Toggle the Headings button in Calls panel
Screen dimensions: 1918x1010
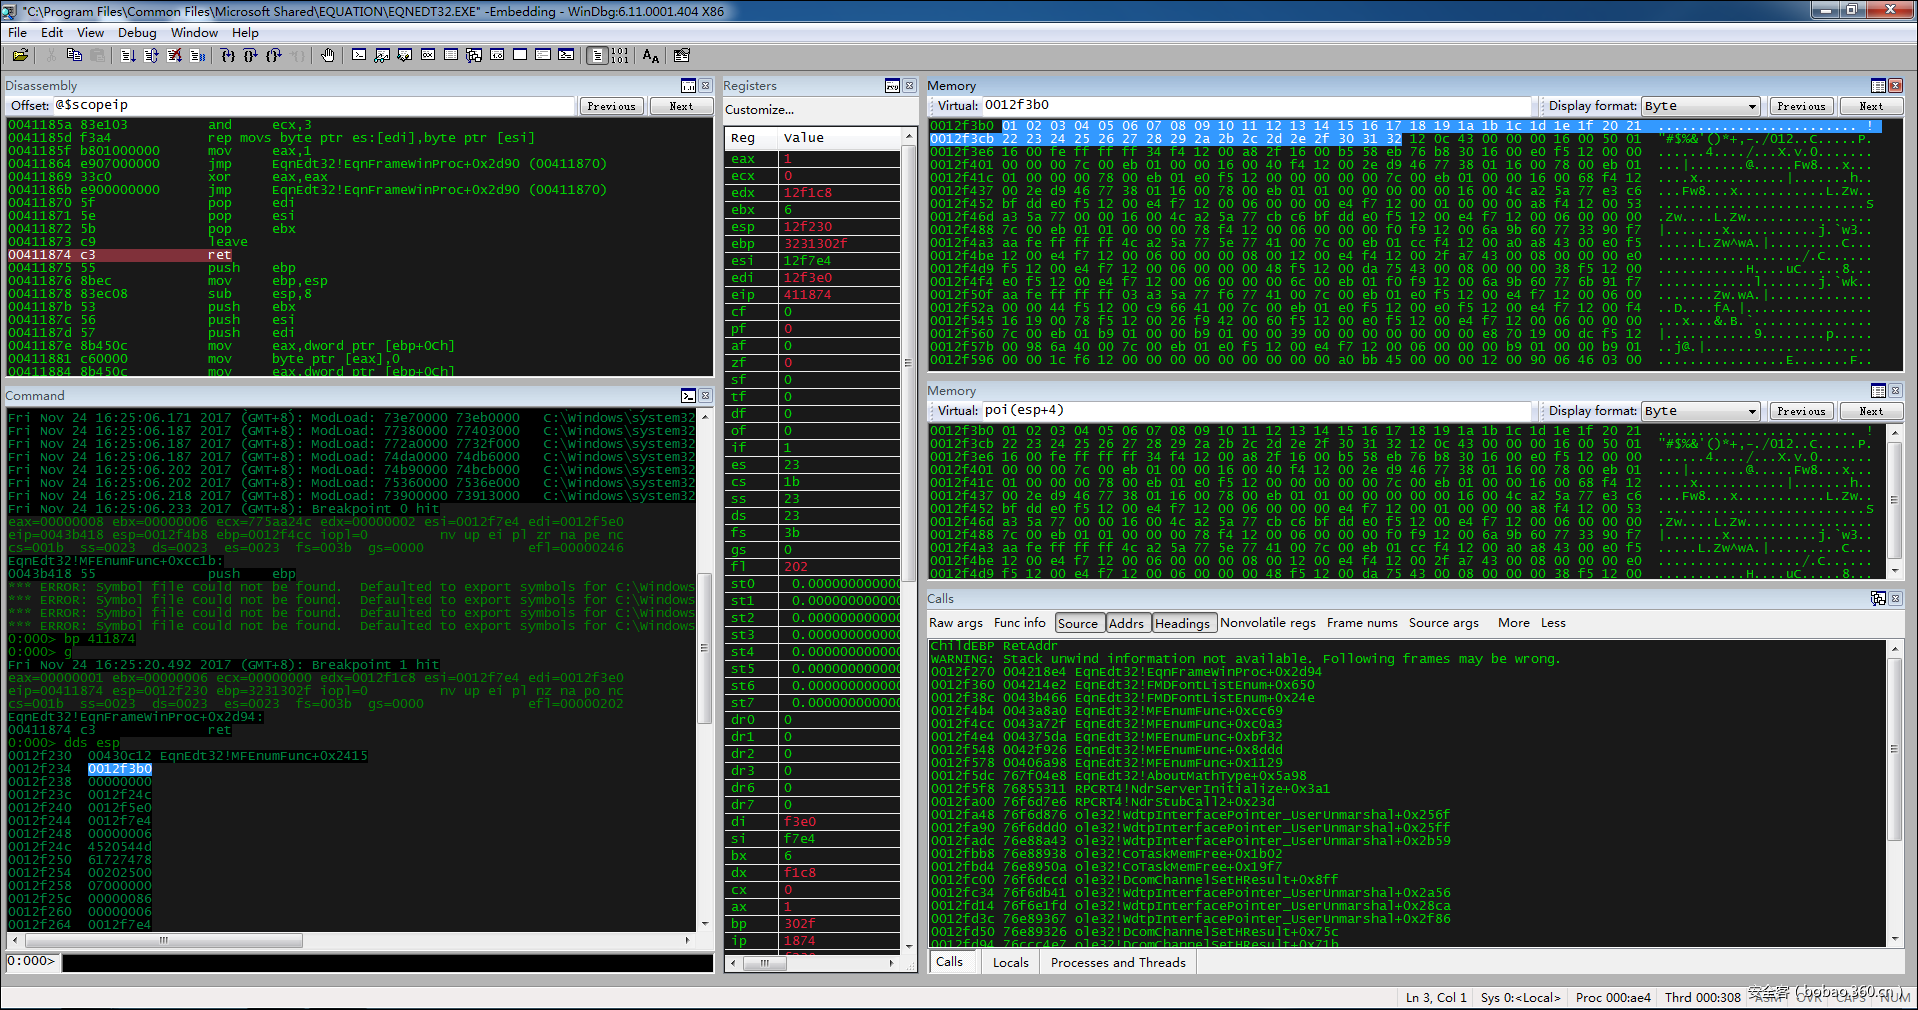[x=1182, y=623]
